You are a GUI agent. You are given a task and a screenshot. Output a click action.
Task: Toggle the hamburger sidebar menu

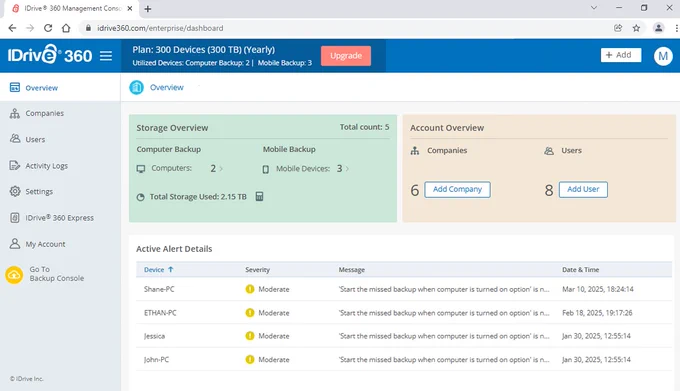(x=106, y=56)
